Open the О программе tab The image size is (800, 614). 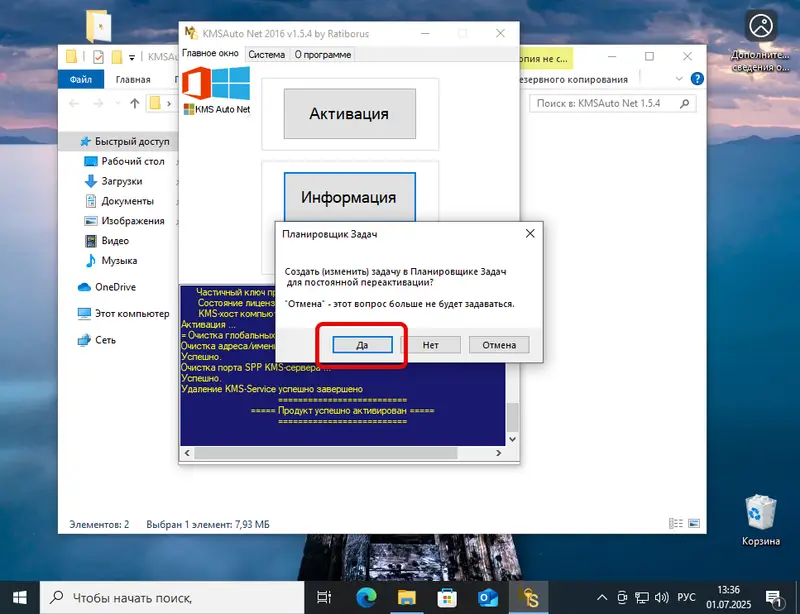[322, 55]
